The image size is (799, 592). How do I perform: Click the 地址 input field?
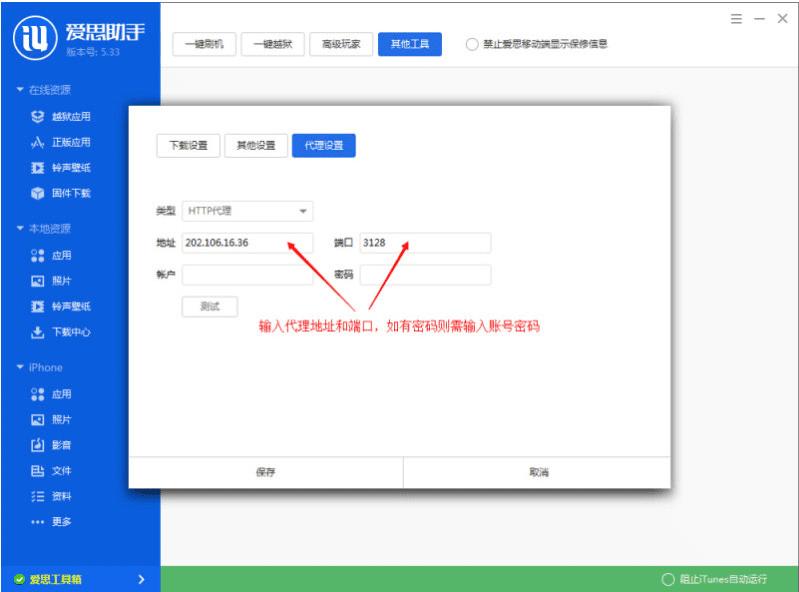247,243
